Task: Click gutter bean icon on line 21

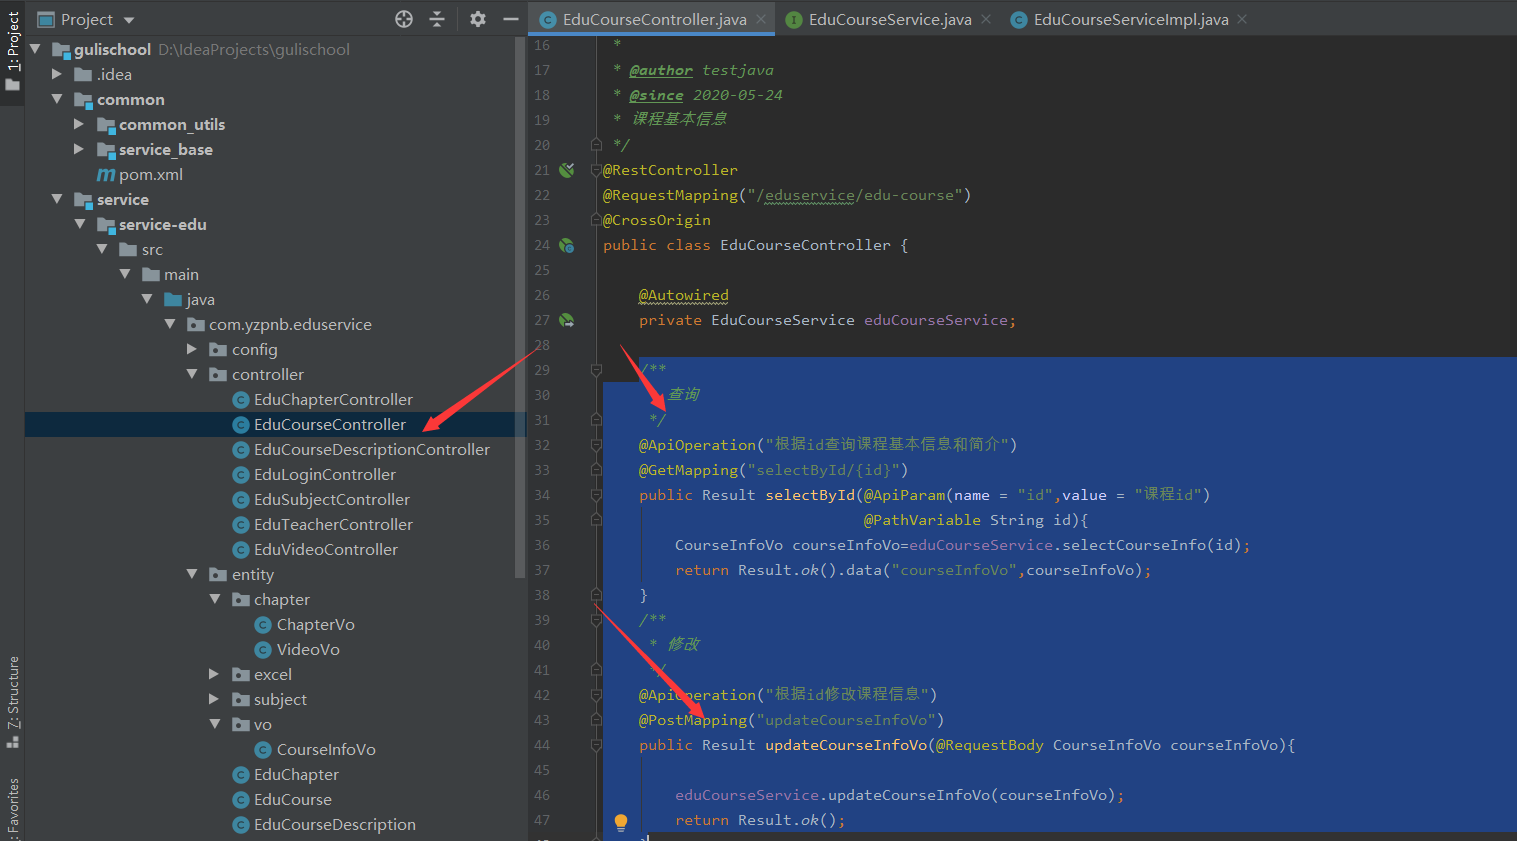Action: tap(567, 170)
